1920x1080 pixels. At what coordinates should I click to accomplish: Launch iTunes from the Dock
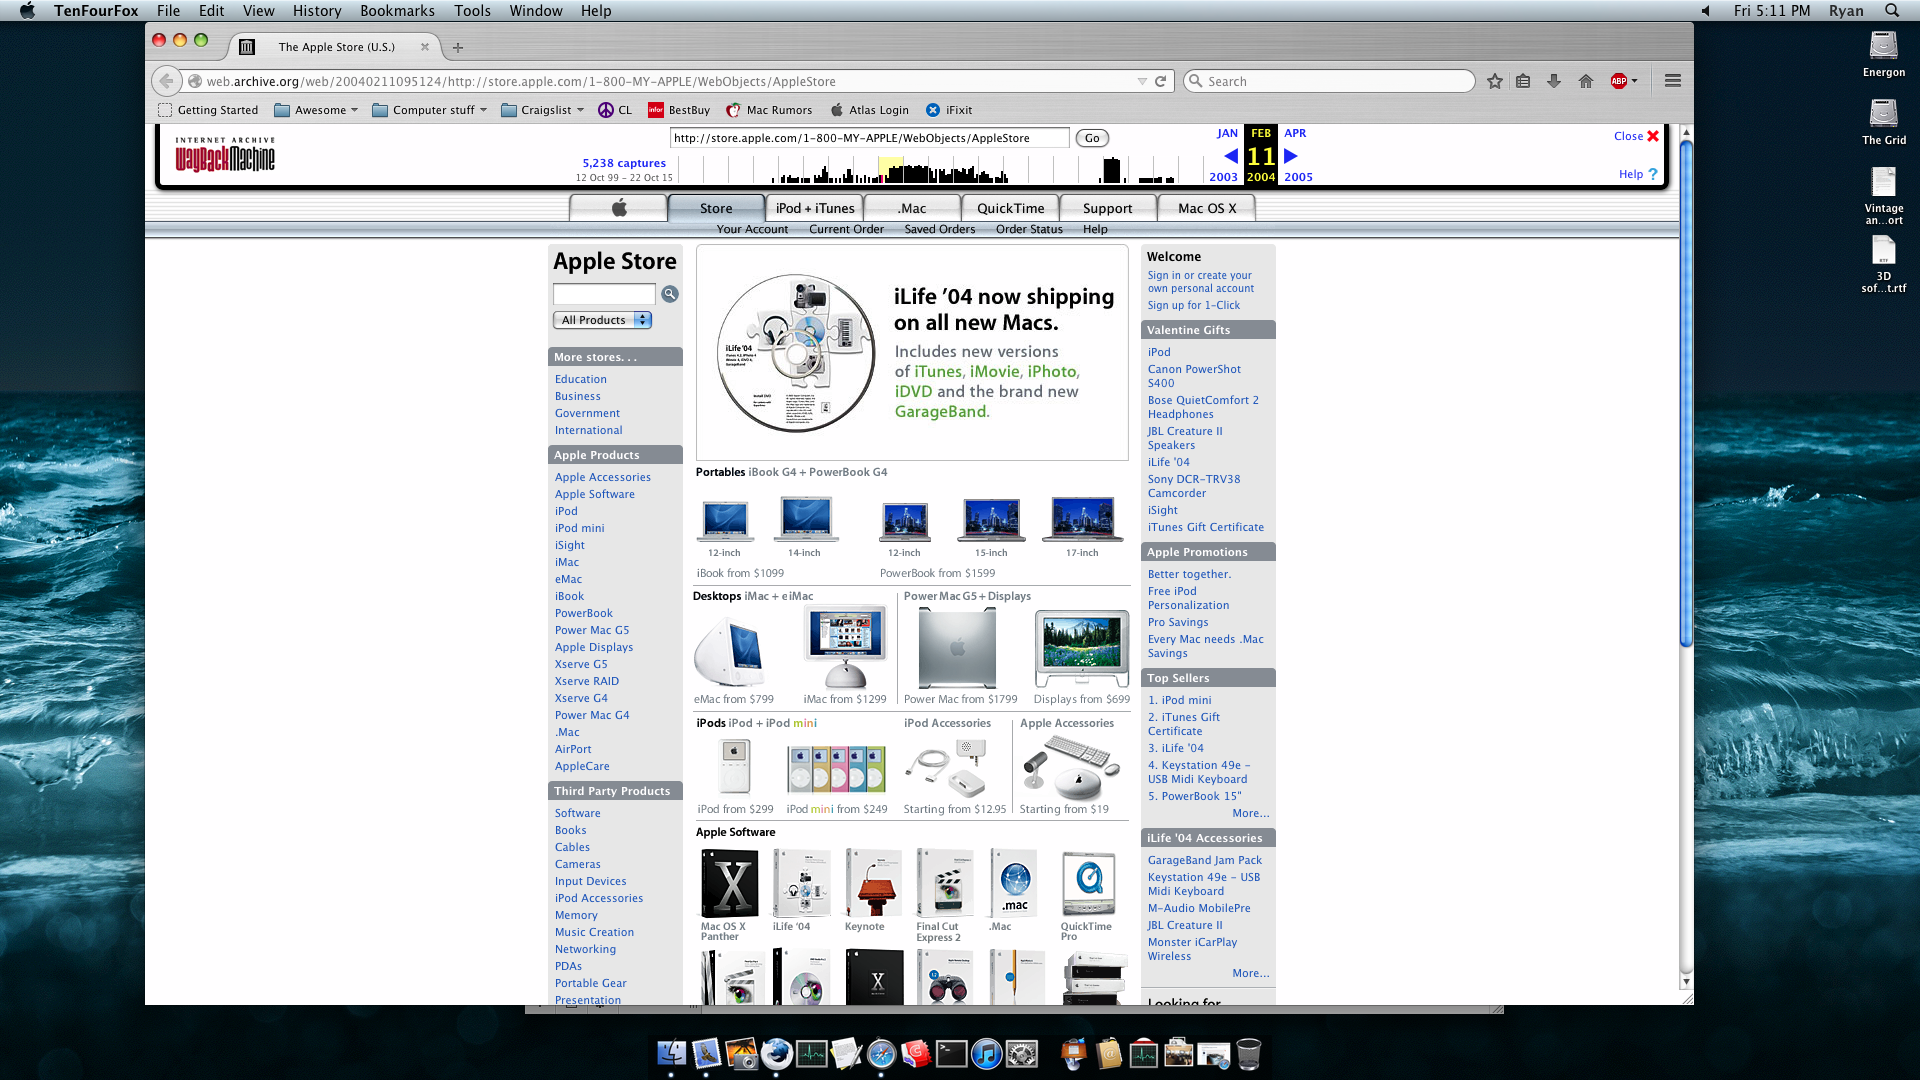tap(987, 1054)
